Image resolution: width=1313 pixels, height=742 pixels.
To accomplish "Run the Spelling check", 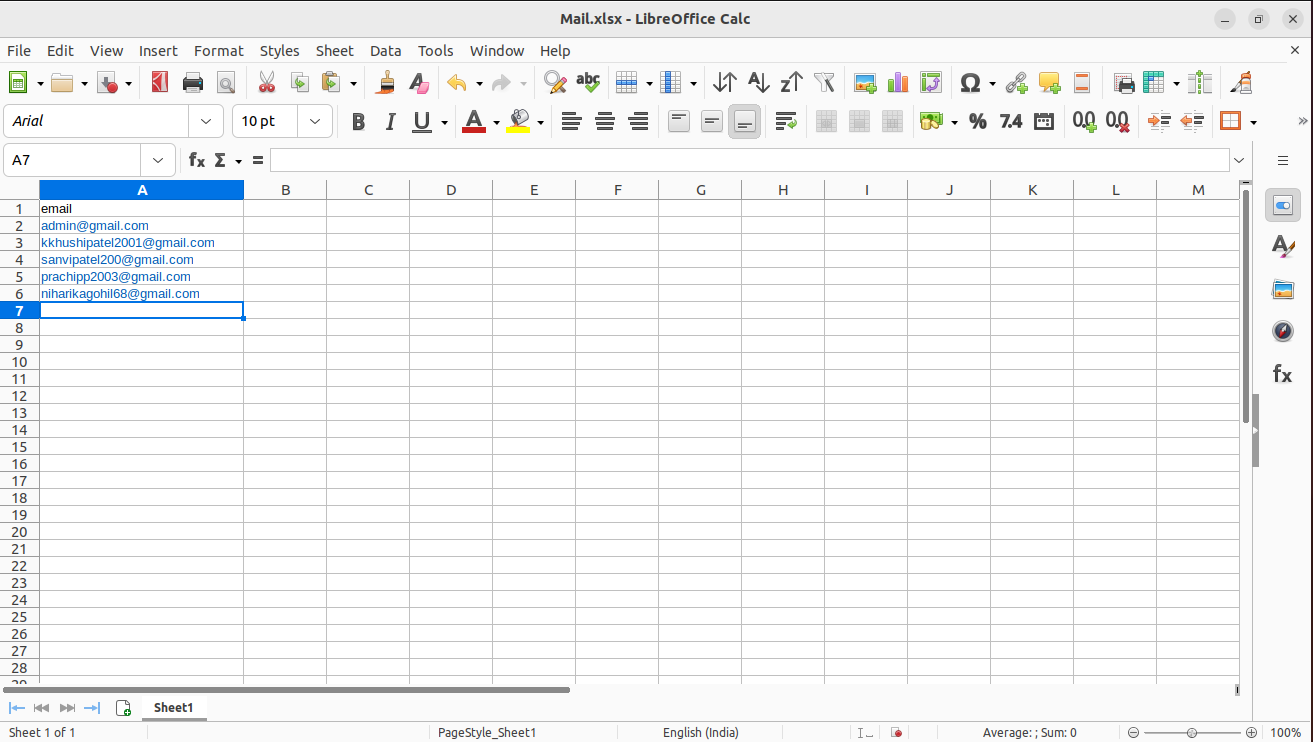I will (x=588, y=83).
